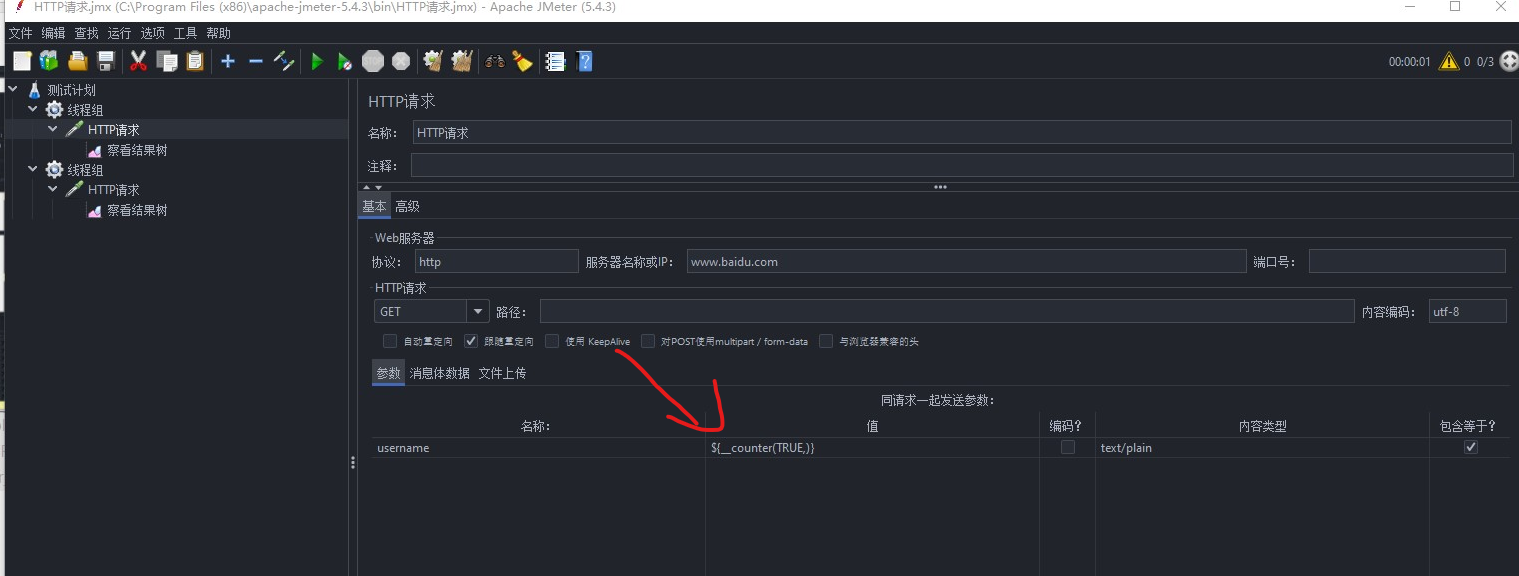Select the first 线程组 tree node
Image resolution: width=1519 pixels, height=576 pixels.
(x=85, y=110)
